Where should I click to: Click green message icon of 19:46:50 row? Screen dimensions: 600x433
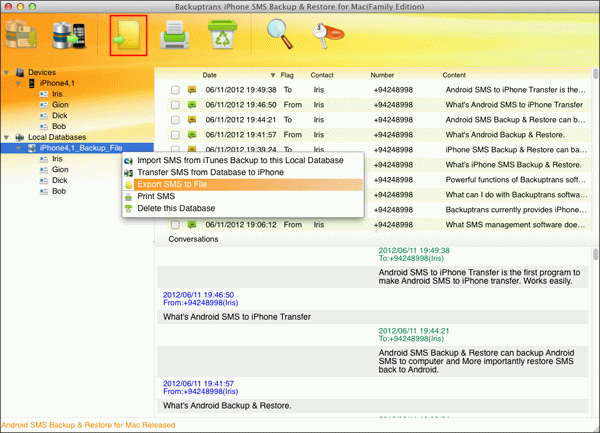point(192,105)
